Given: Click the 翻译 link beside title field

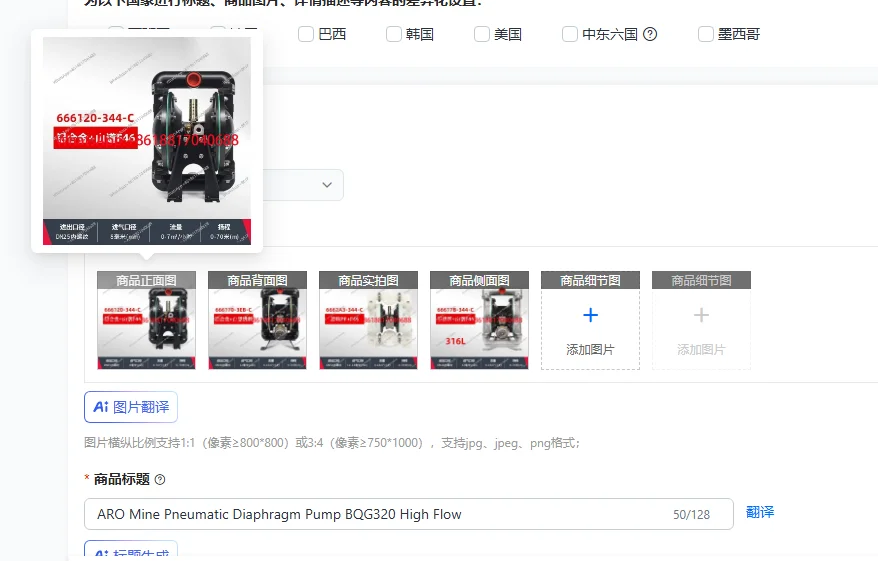Looking at the screenshot, I should [760, 512].
